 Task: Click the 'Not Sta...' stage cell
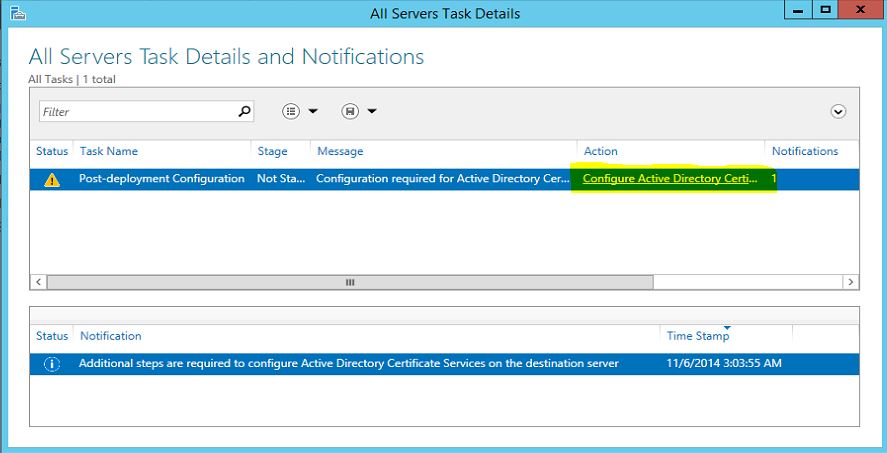point(281,179)
